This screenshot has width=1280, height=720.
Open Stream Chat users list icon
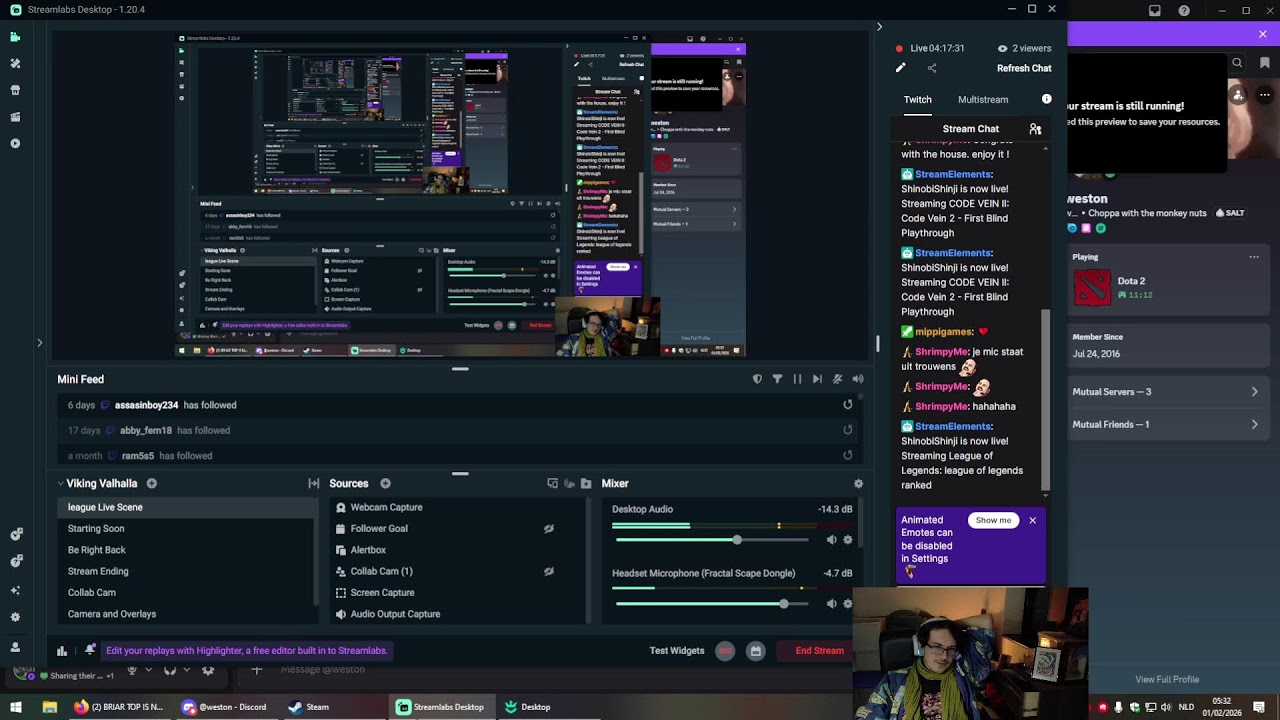[x=1035, y=129]
